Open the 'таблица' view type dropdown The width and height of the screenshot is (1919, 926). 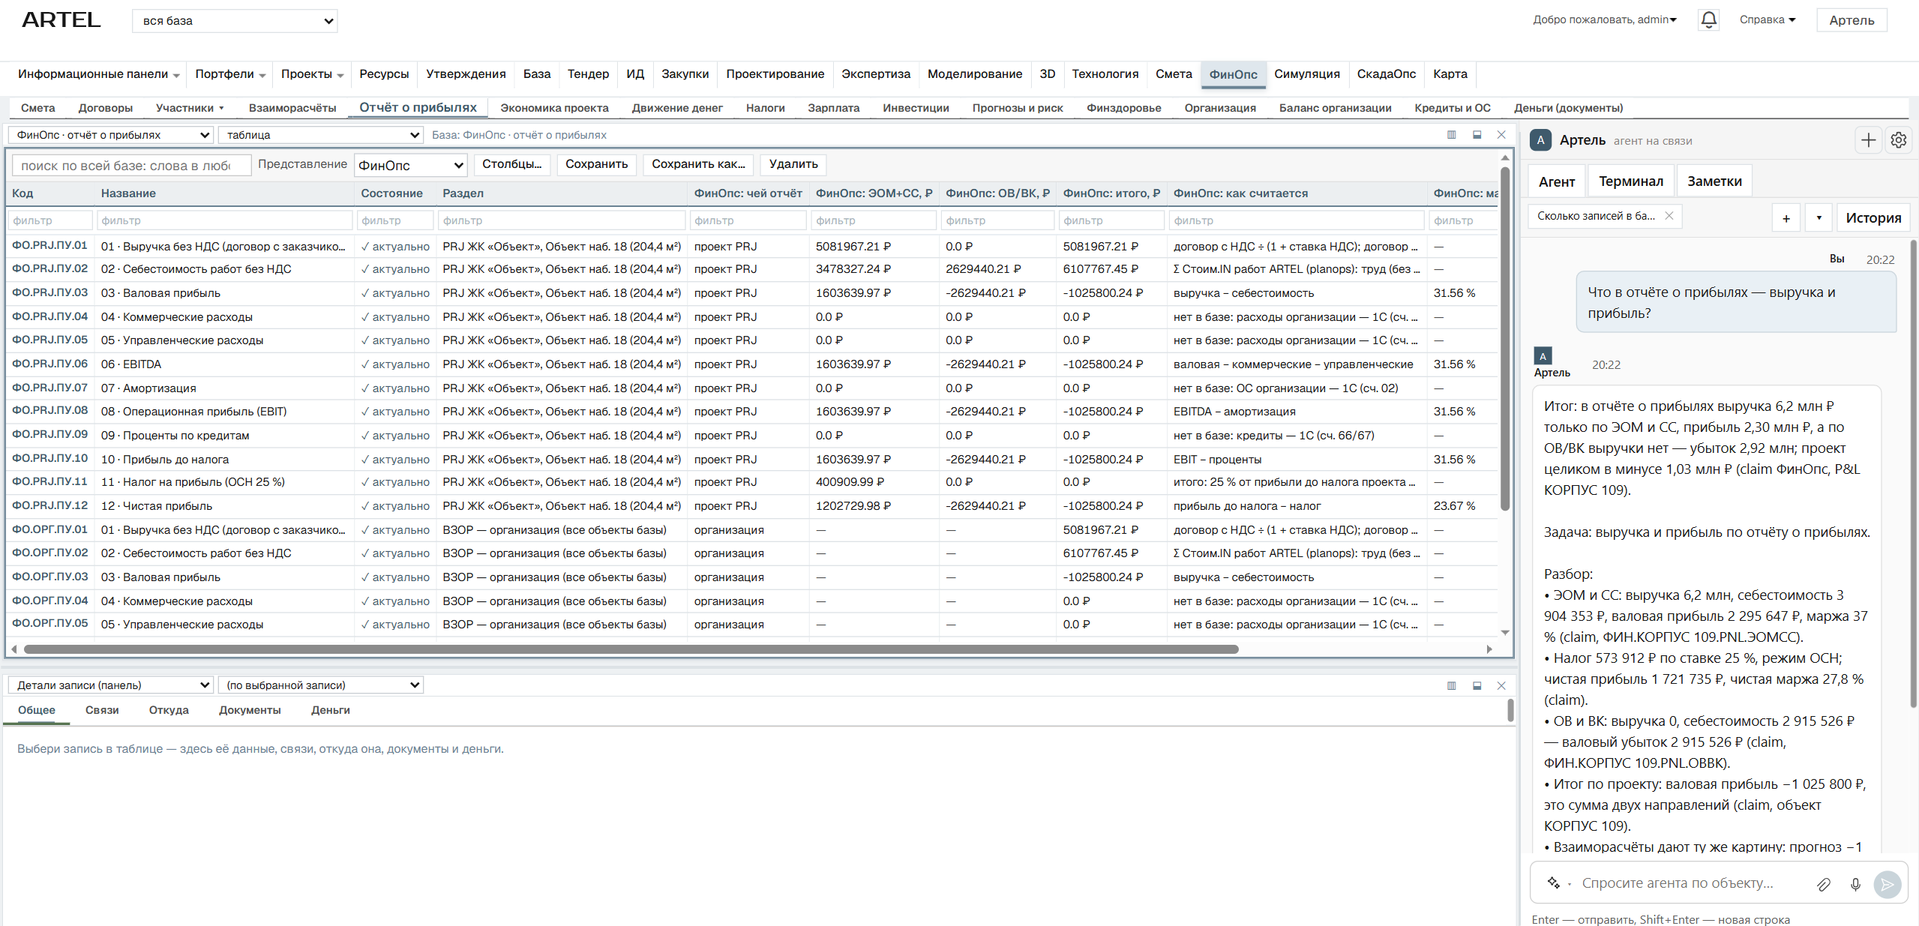(321, 135)
